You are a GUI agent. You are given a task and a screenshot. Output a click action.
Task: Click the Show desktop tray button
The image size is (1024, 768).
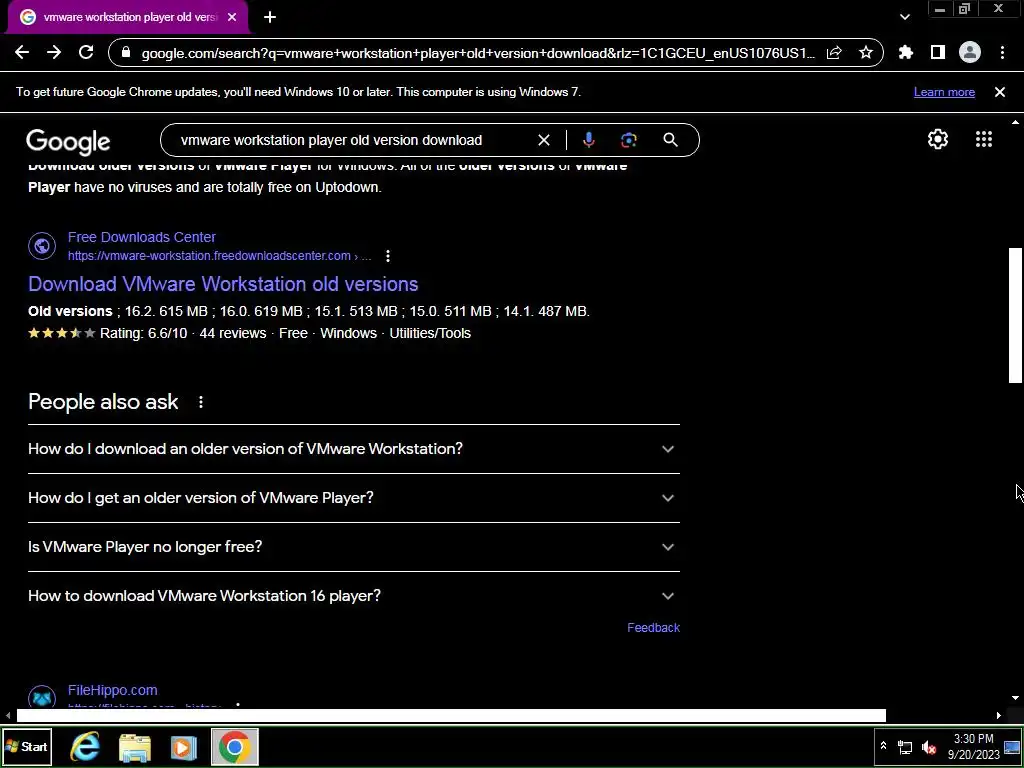1012,747
